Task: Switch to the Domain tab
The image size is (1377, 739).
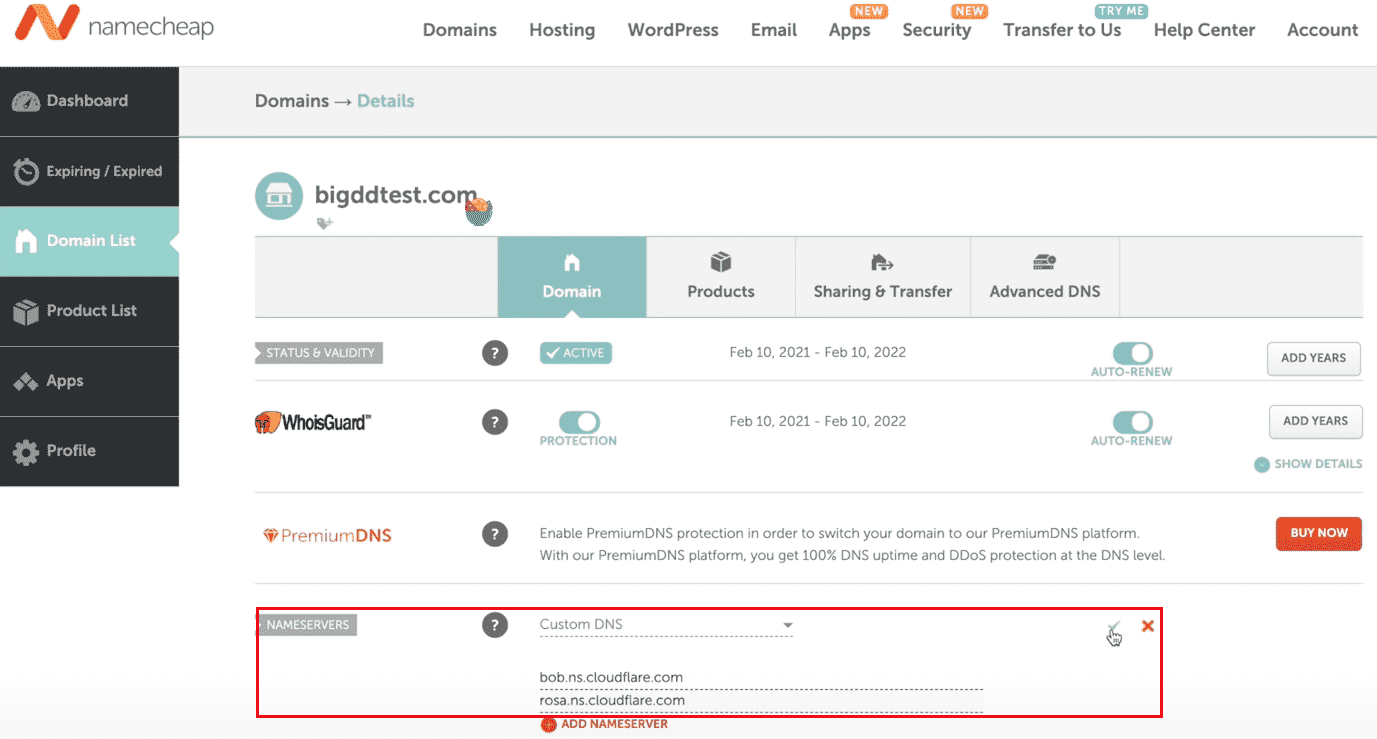Action: coord(572,277)
